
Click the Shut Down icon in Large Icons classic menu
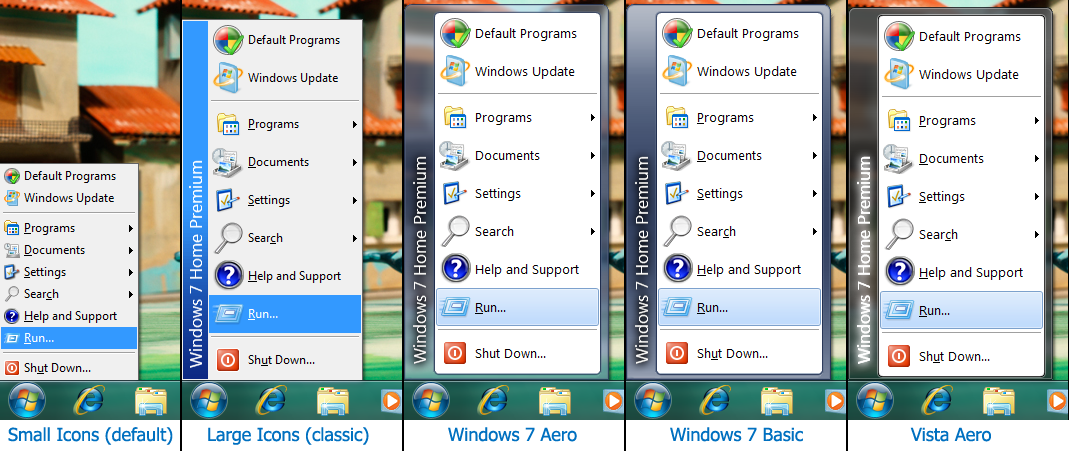(x=228, y=360)
